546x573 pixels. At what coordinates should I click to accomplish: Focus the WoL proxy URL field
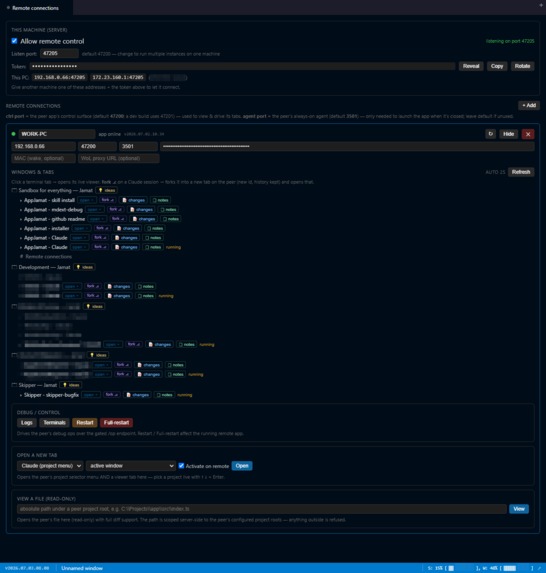119,158
